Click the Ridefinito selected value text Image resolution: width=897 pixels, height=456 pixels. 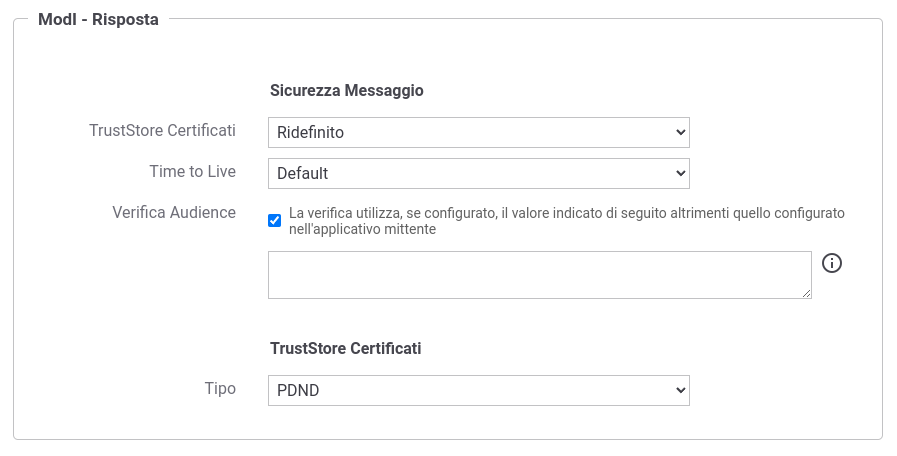coord(311,133)
